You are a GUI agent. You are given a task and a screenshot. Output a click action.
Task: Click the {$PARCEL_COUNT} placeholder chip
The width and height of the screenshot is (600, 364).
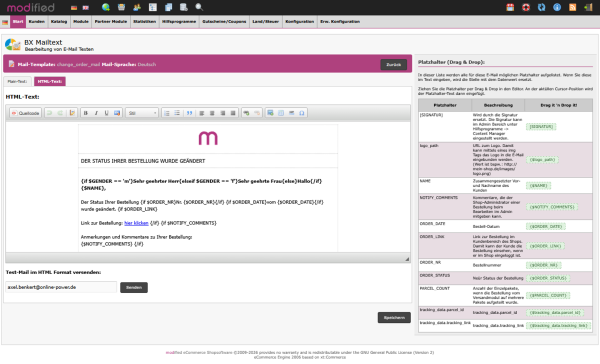click(x=548, y=295)
